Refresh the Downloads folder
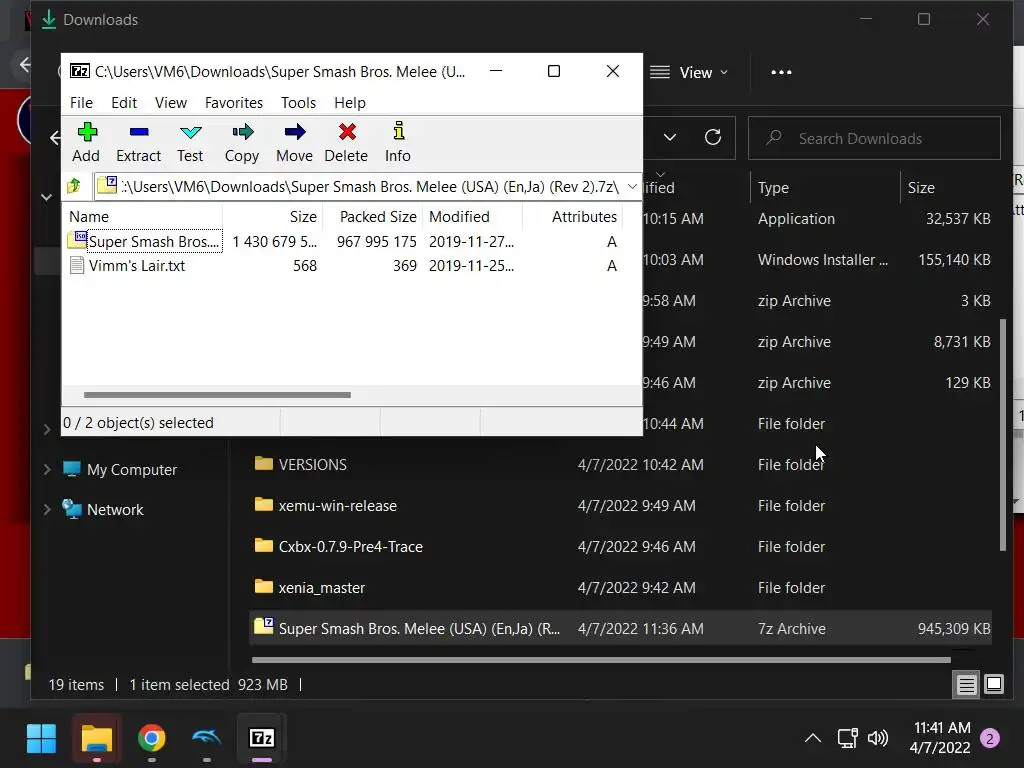 click(712, 137)
